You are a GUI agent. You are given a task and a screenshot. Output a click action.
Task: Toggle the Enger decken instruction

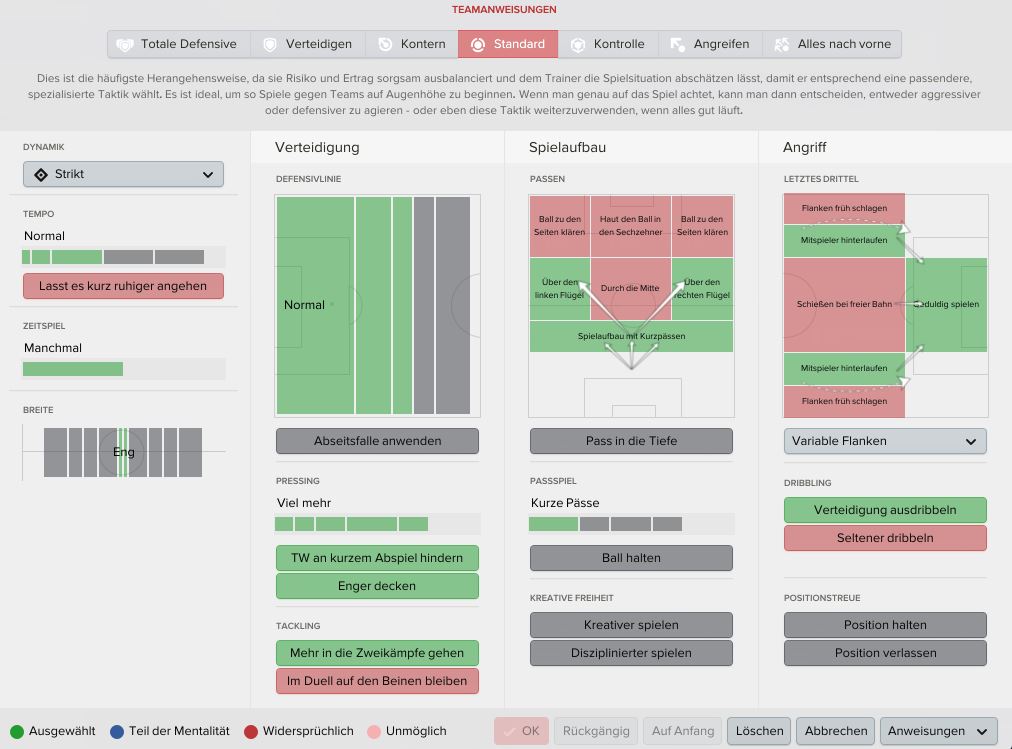click(378, 586)
